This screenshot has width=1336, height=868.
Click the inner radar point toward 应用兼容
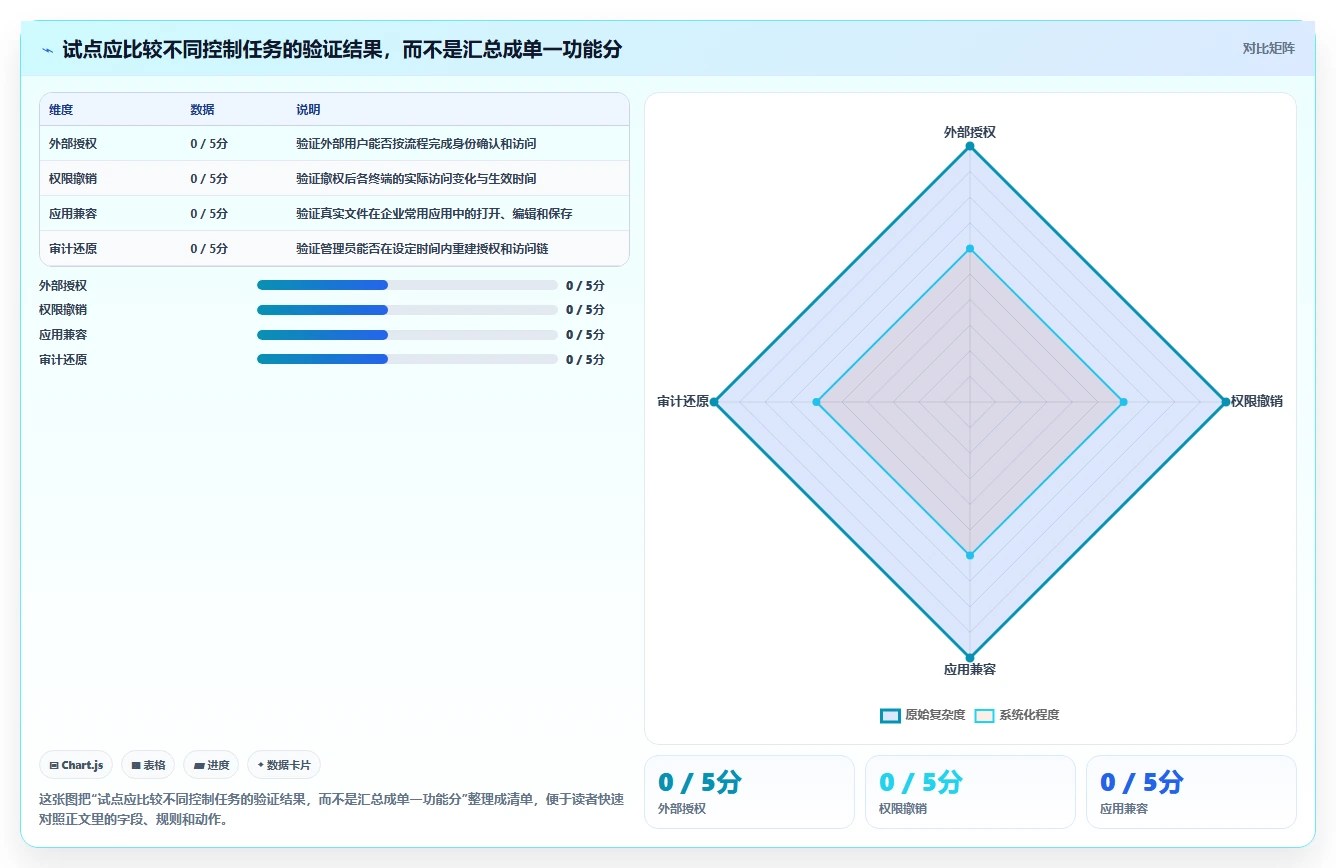coord(970,555)
